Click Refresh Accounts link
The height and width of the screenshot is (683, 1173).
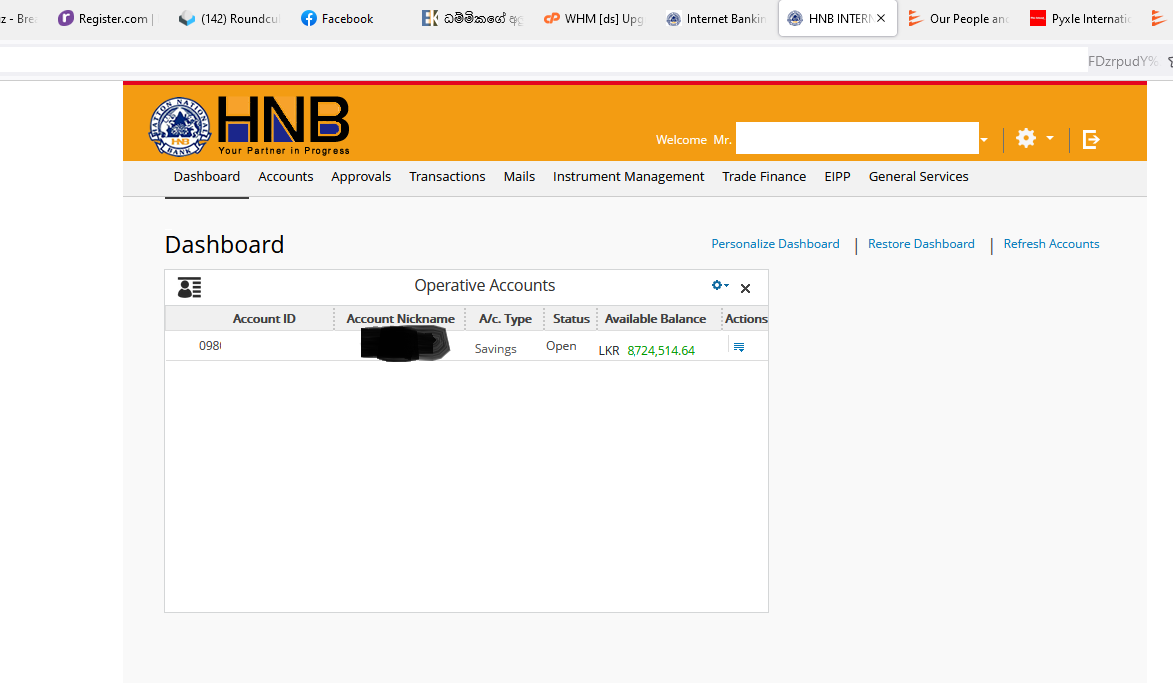coord(1051,244)
